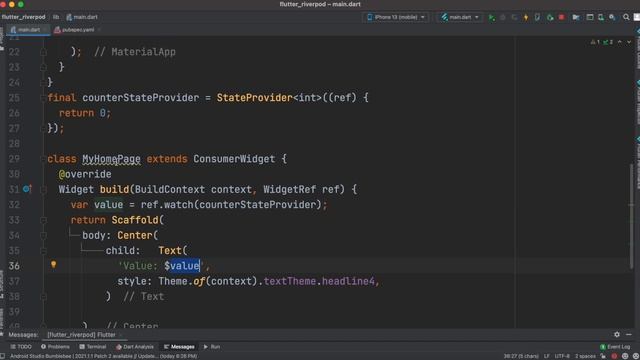Click flutter_riverpod breadcrumb in navigation bar
The height and width of the screenshot is (360, 640).
click(23, 17)
